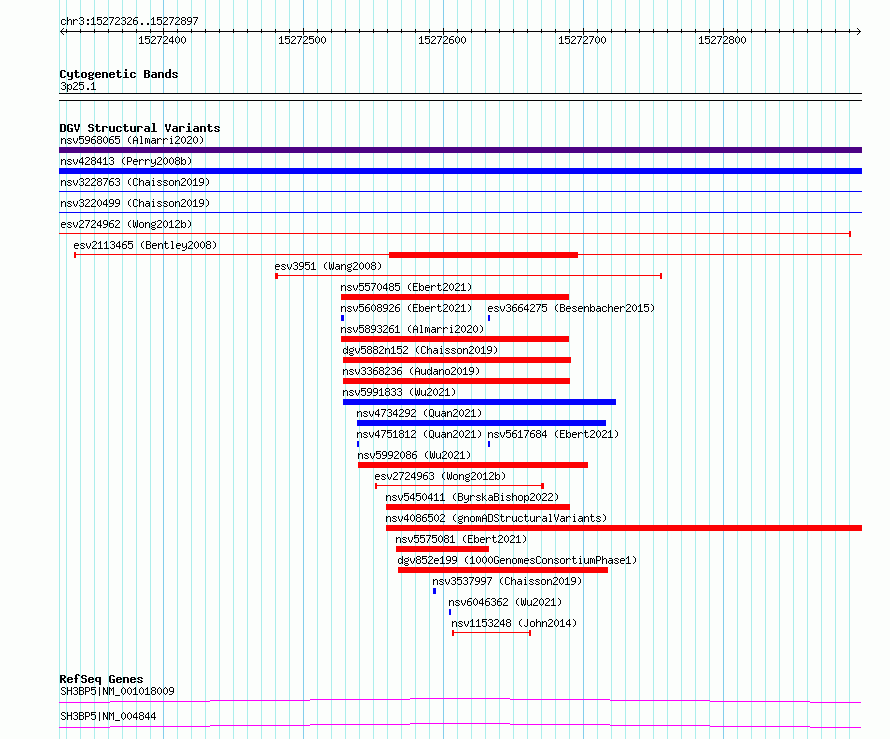Click ruler position 15272800
Image resolution: width=890 pixels, height=739 pixels.
pyautogui.click(x=723, y=40)
